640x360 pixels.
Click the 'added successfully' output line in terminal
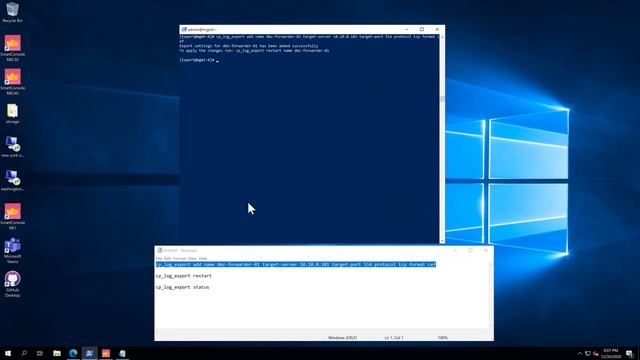point(249,46)
